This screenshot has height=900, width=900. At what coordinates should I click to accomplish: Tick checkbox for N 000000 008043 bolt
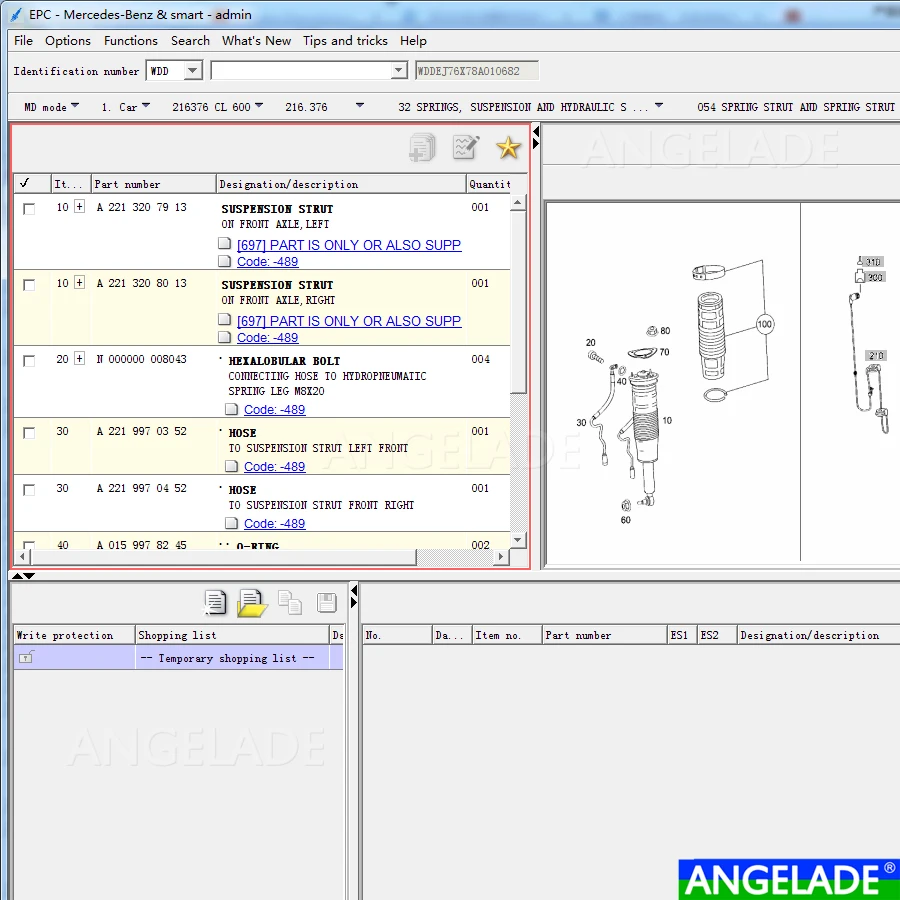pos(29,360)
